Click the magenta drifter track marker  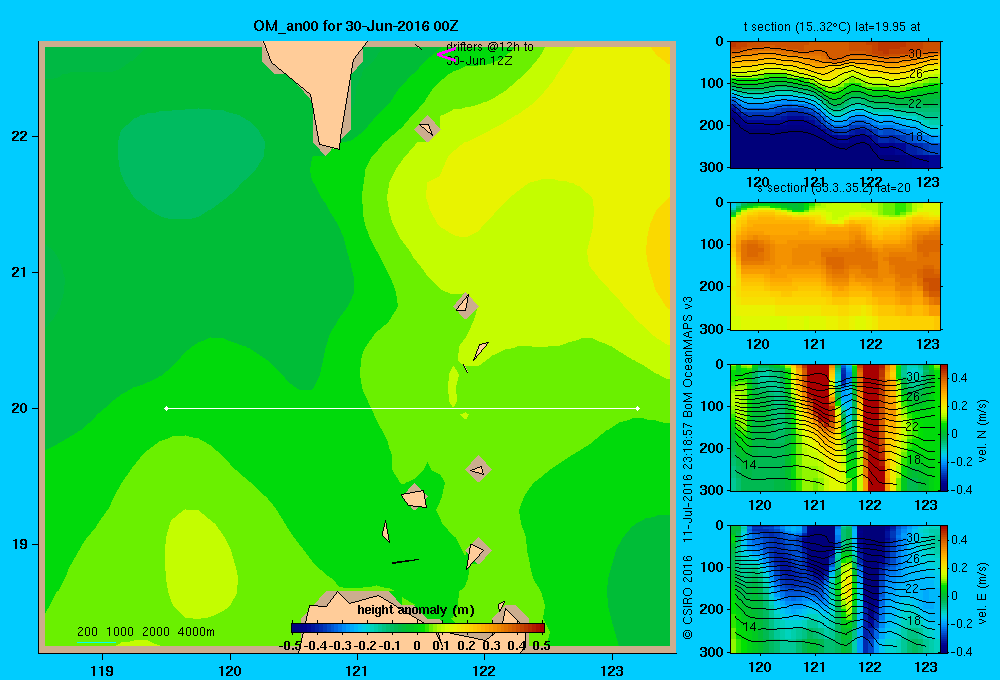click(x=445, y=54)
